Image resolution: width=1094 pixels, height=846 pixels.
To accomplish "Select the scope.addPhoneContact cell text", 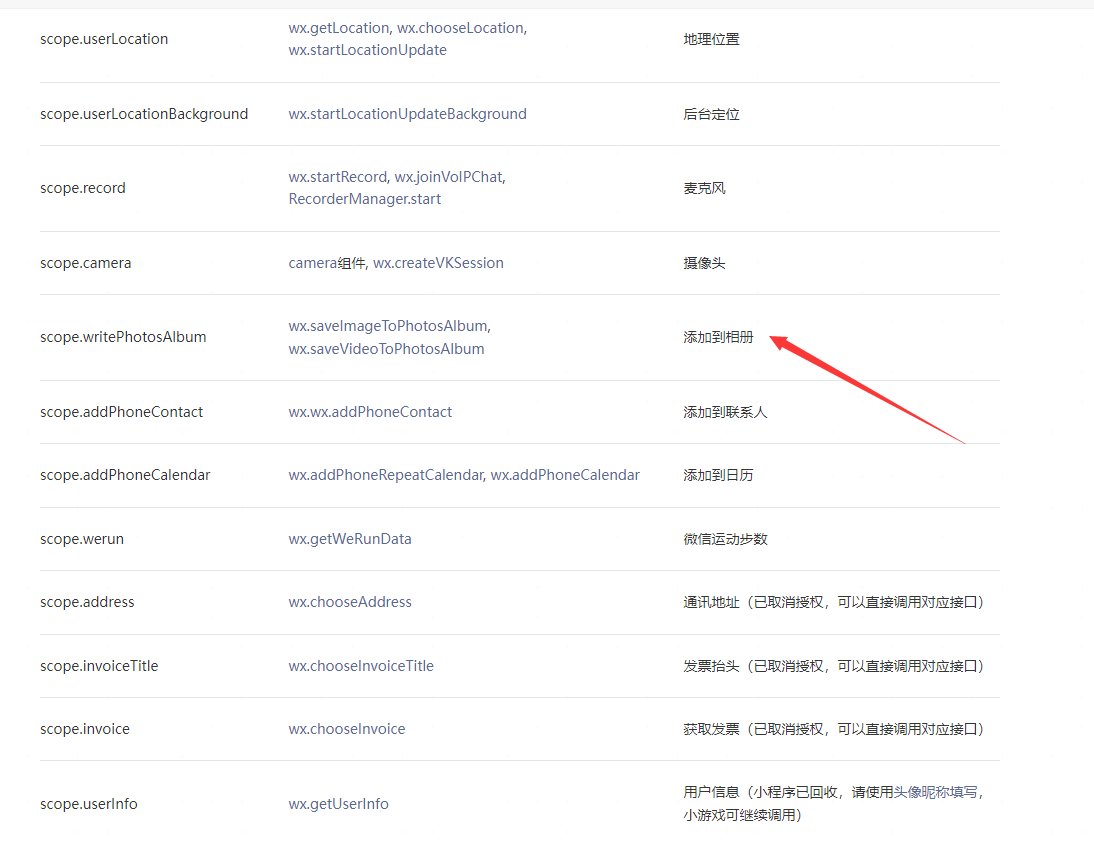I will click(x=121, y=412).
